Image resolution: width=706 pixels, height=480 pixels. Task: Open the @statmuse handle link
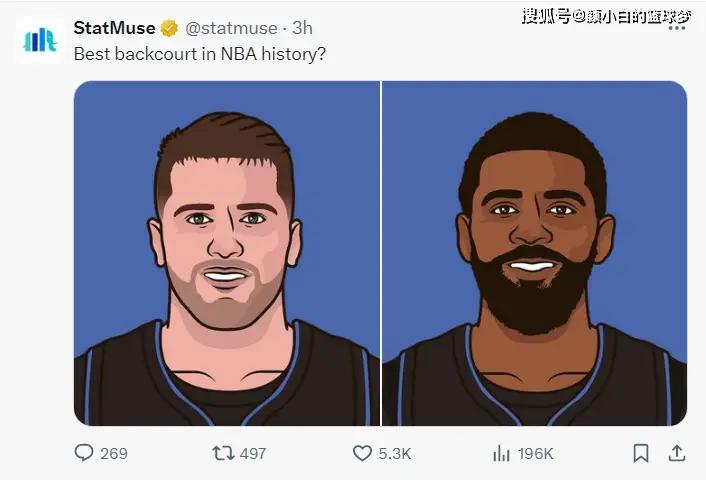[231, 28]
